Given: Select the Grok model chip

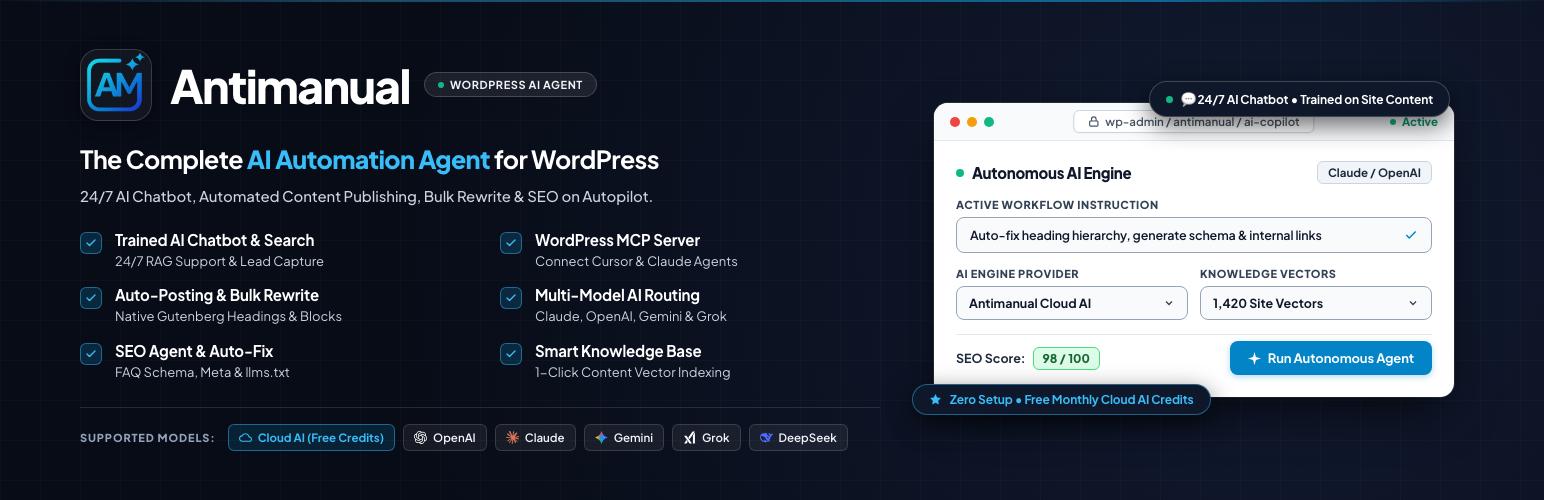Looking at the screenshot, I should click(x=707, y=438).
